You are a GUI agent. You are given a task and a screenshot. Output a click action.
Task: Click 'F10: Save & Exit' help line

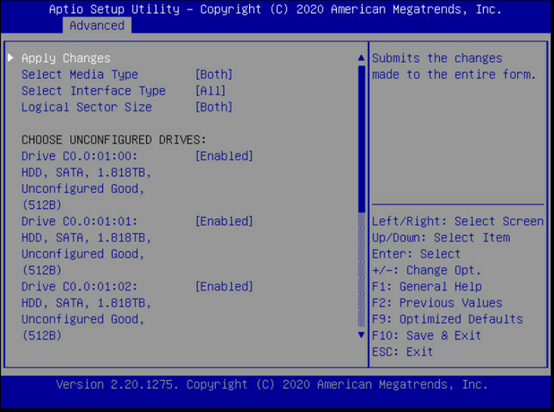(x=426, y=335)
